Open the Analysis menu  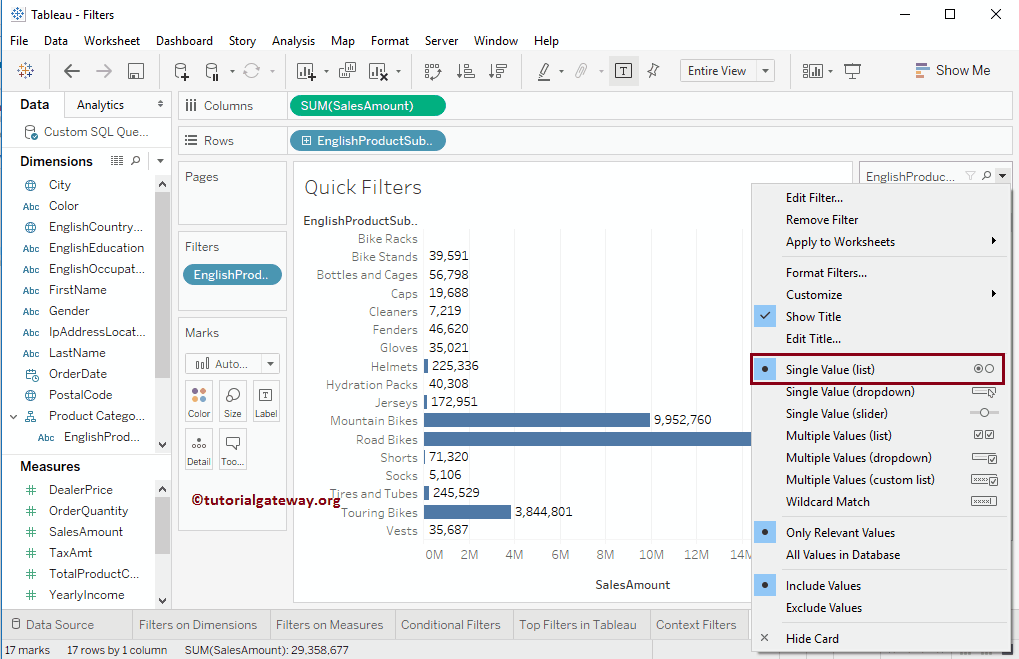pyautogui.click(x=293, y=41)
